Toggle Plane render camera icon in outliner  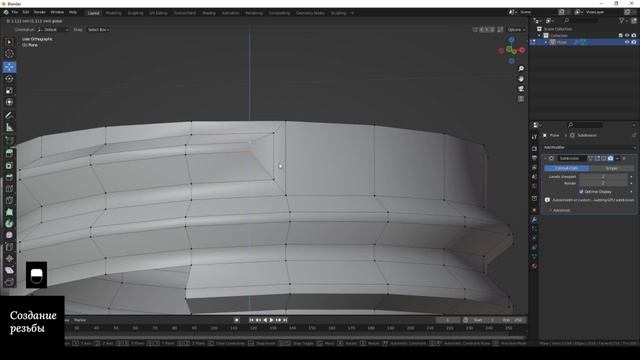634,42
